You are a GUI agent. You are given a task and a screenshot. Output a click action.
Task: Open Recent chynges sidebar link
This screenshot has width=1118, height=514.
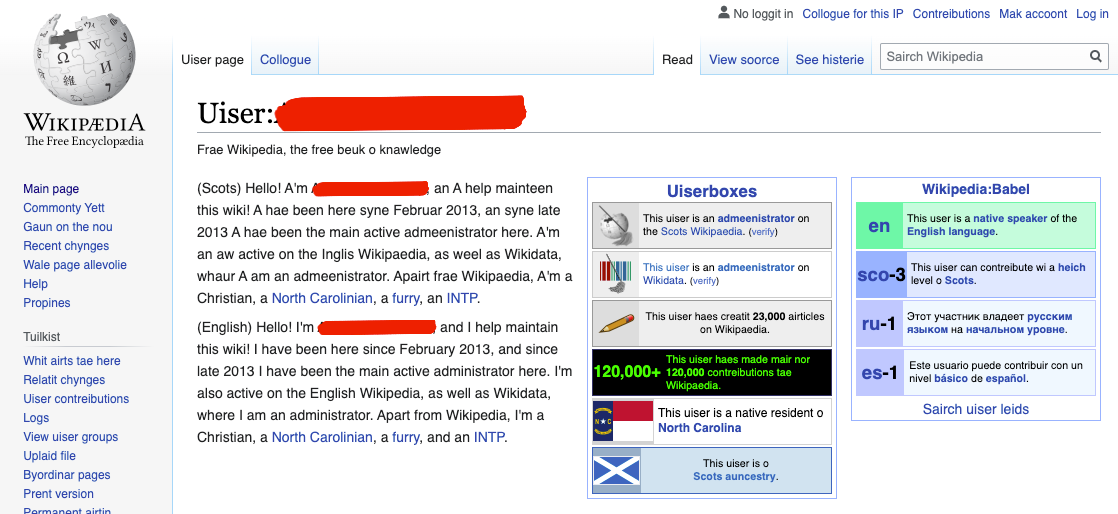click(x=66, y=246)
